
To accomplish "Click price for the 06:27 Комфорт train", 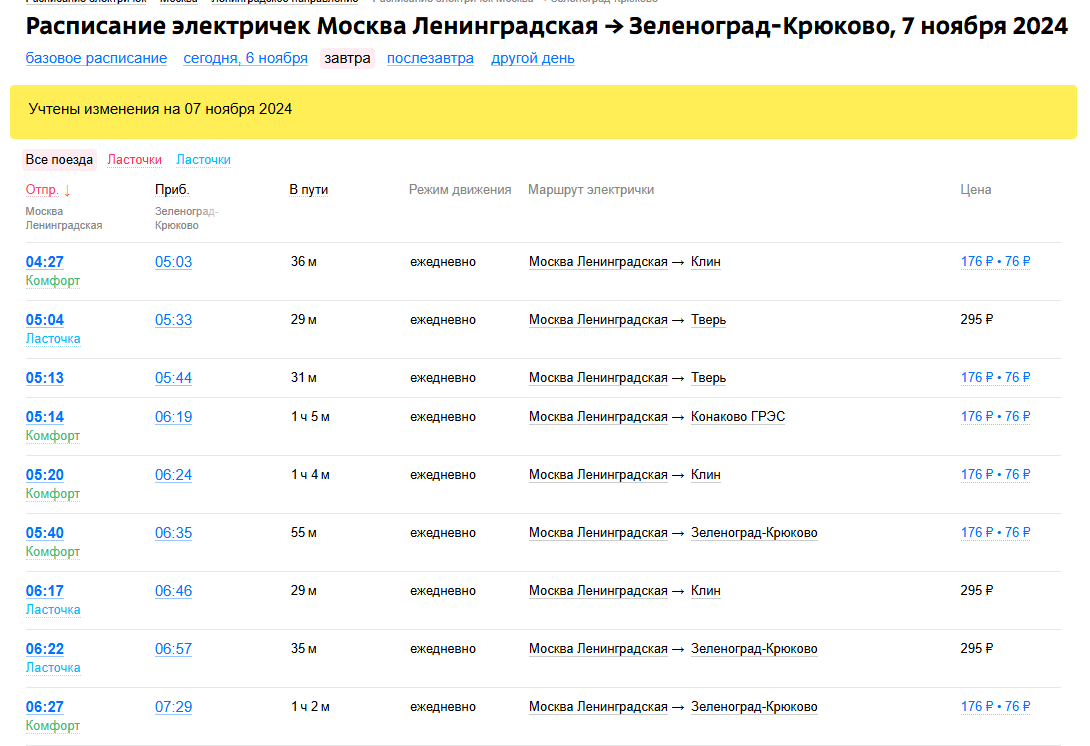I will pyautogui.click(x=994, y=707).
